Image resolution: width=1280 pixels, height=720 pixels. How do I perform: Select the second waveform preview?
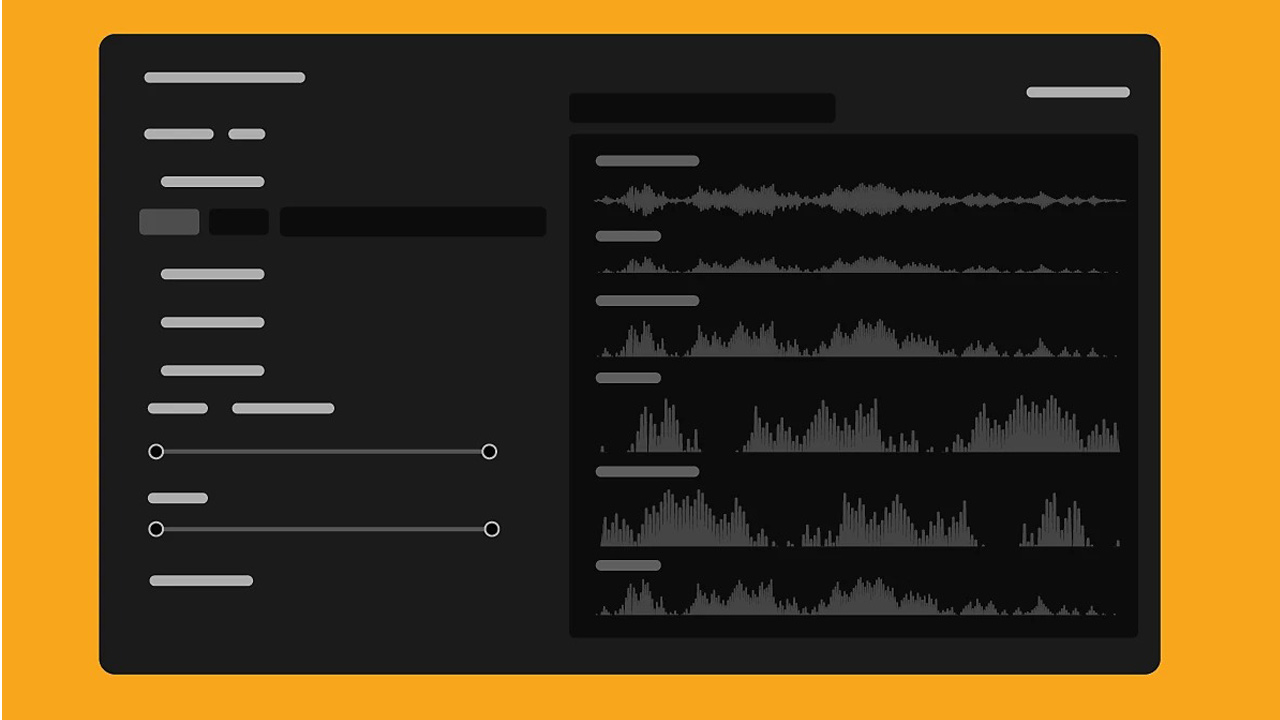[860, 267]
